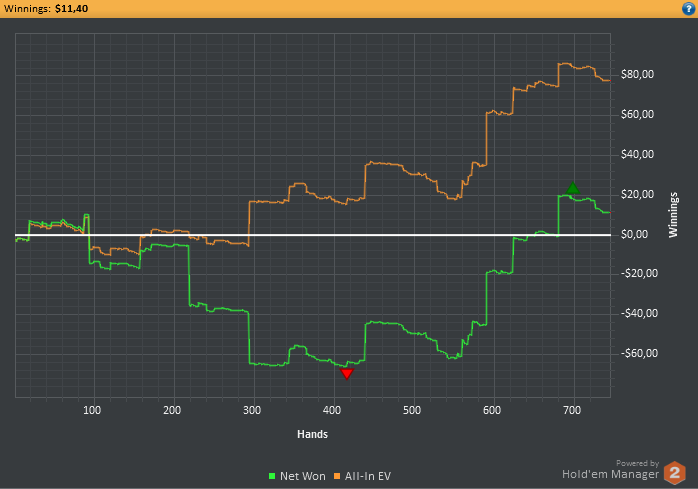Click the Hold'em Manager 2 logo icon
Image resolution: width=698 pixels, height=489 pixels.
[x=675, y=473]
